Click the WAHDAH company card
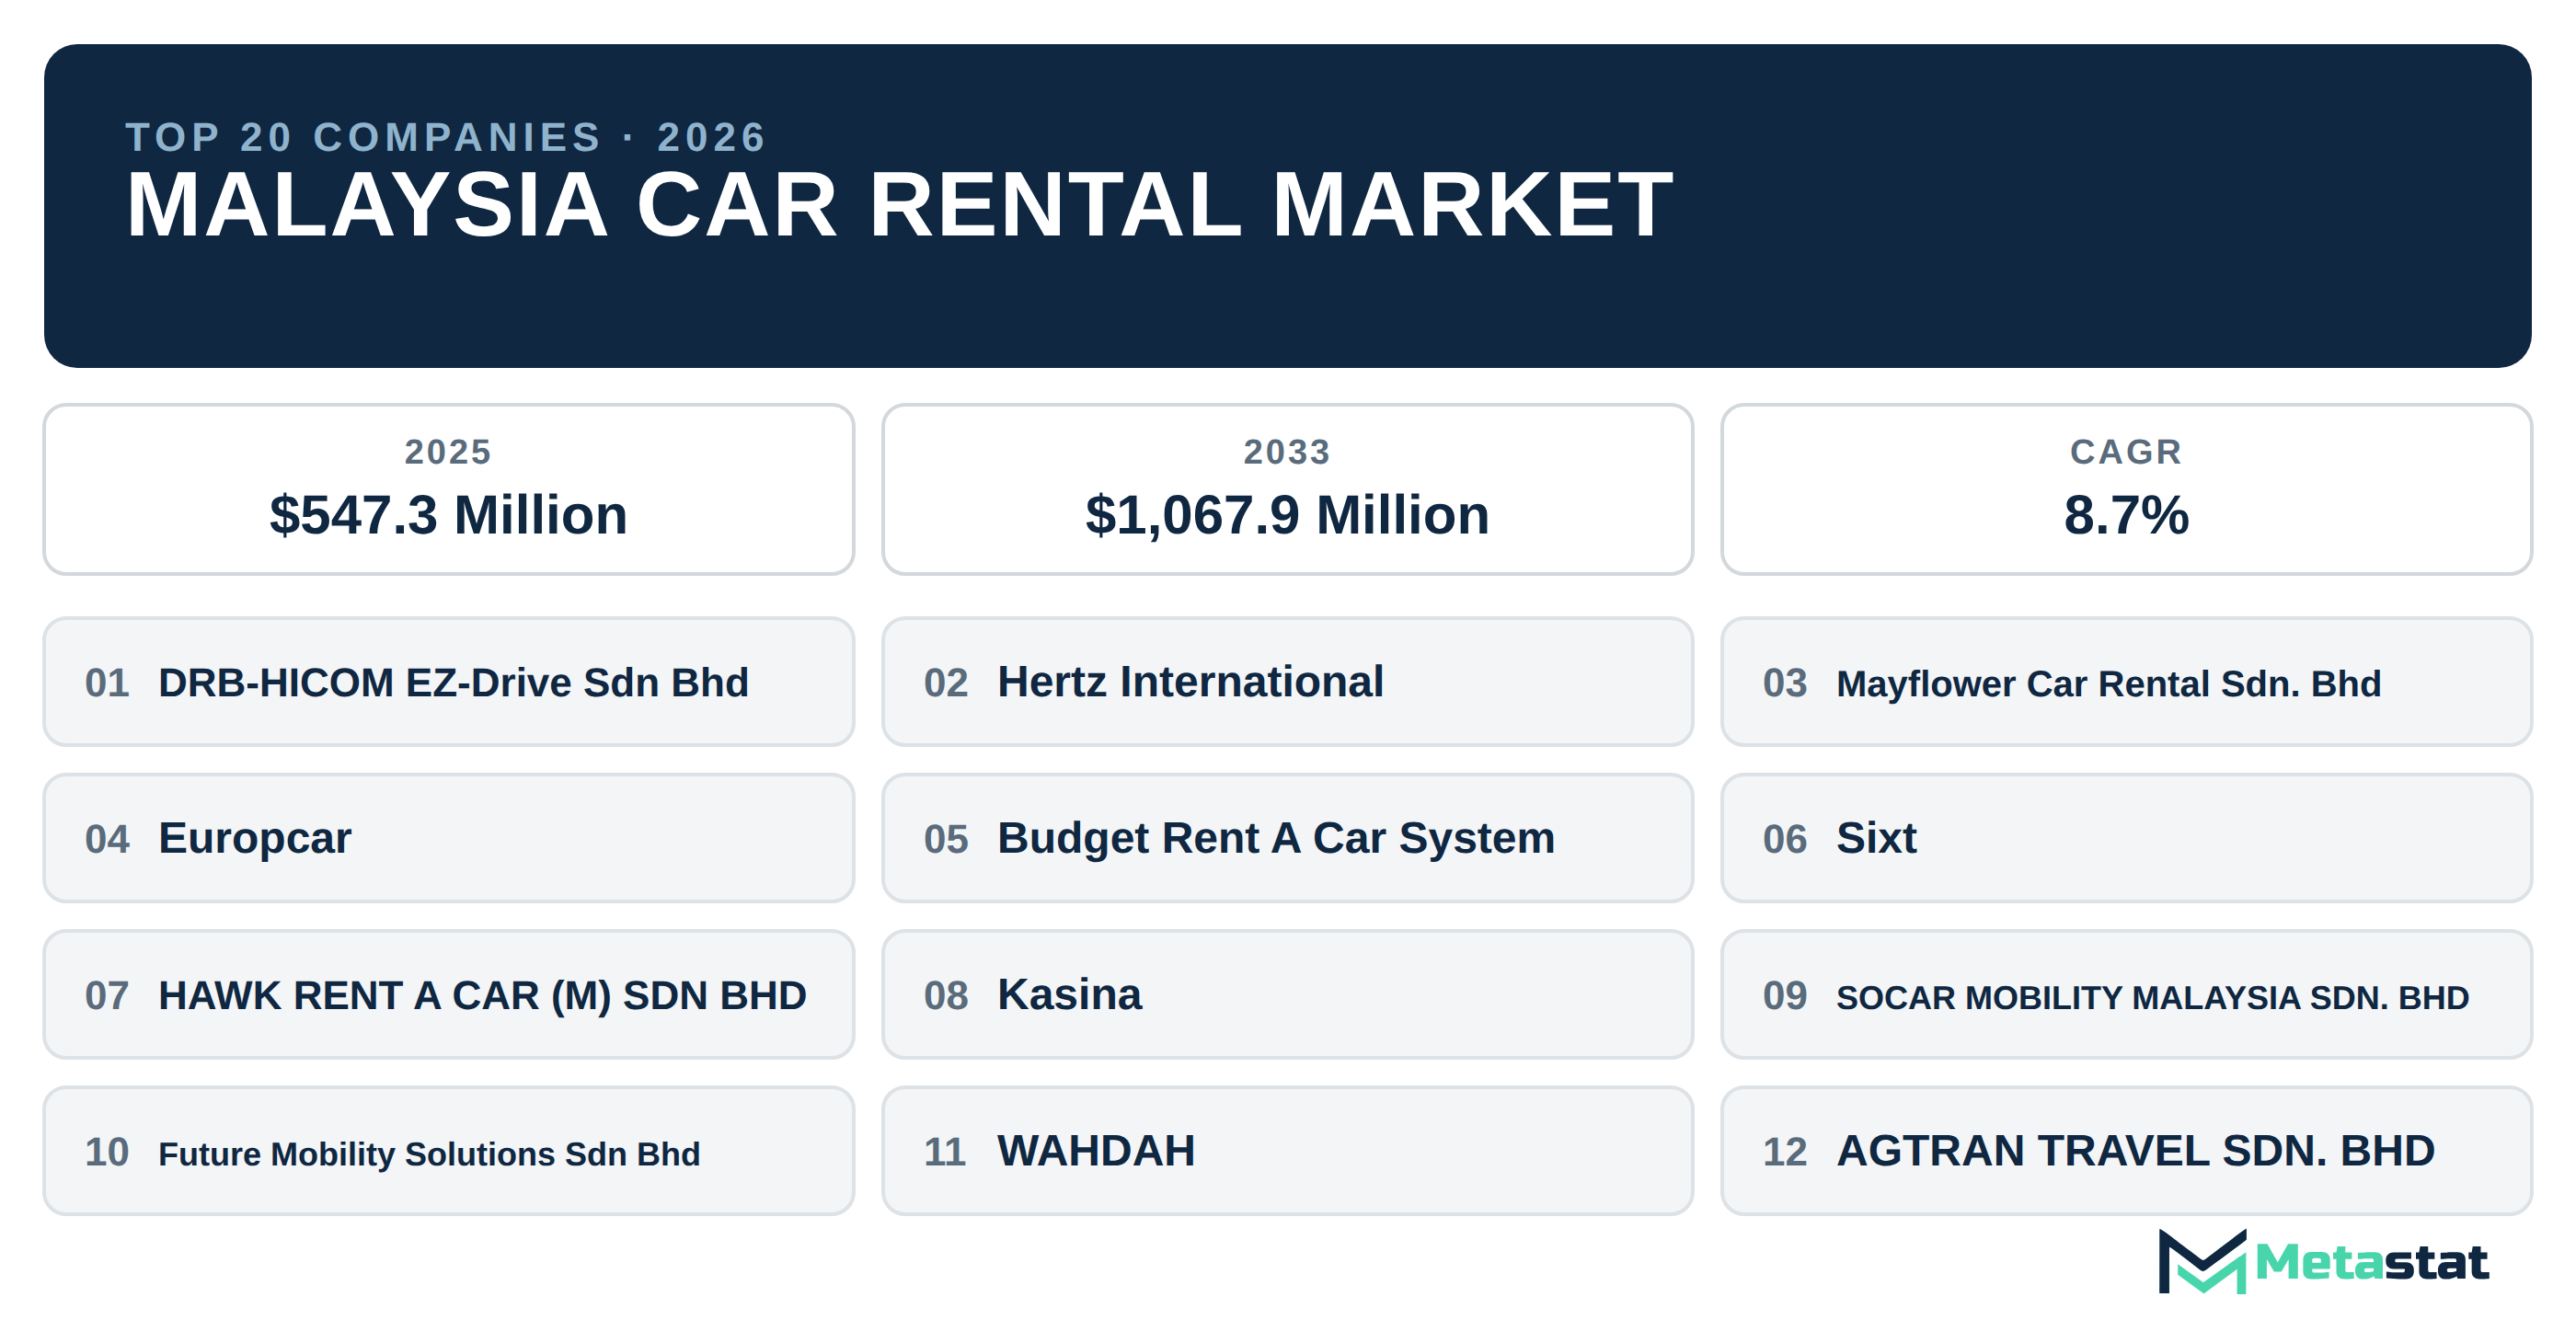Viewport: 2576px width, 1343px height. pyautogui.click(x=1288, y=1151)
